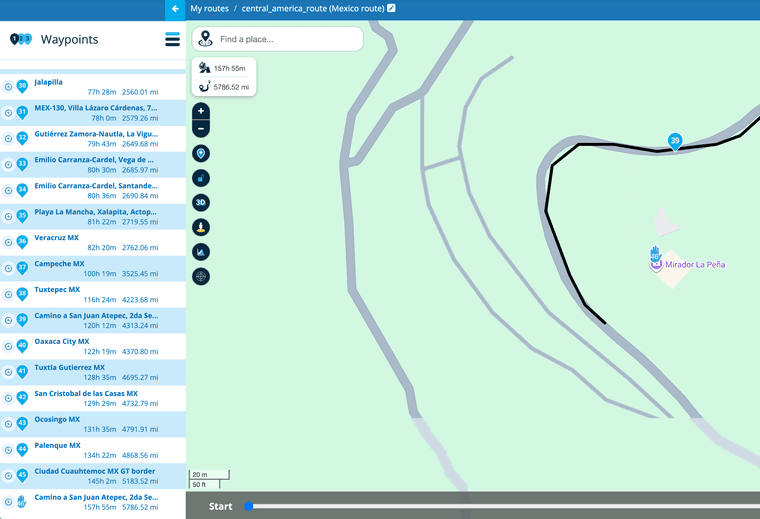The width and height of the screenshot is (760, 519).
Task: Zoom in on the map
Action: click(201, 111)
